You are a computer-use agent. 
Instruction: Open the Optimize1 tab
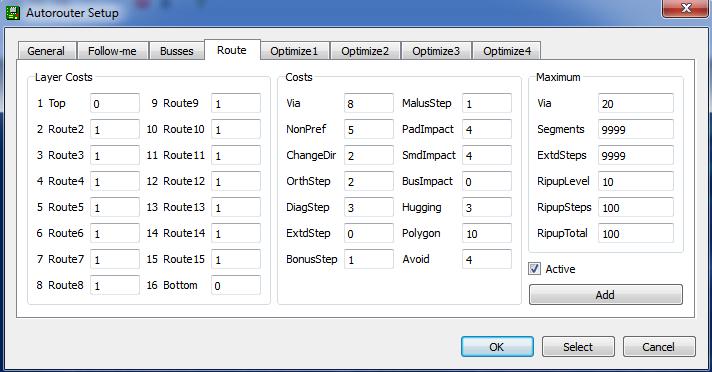294,51
